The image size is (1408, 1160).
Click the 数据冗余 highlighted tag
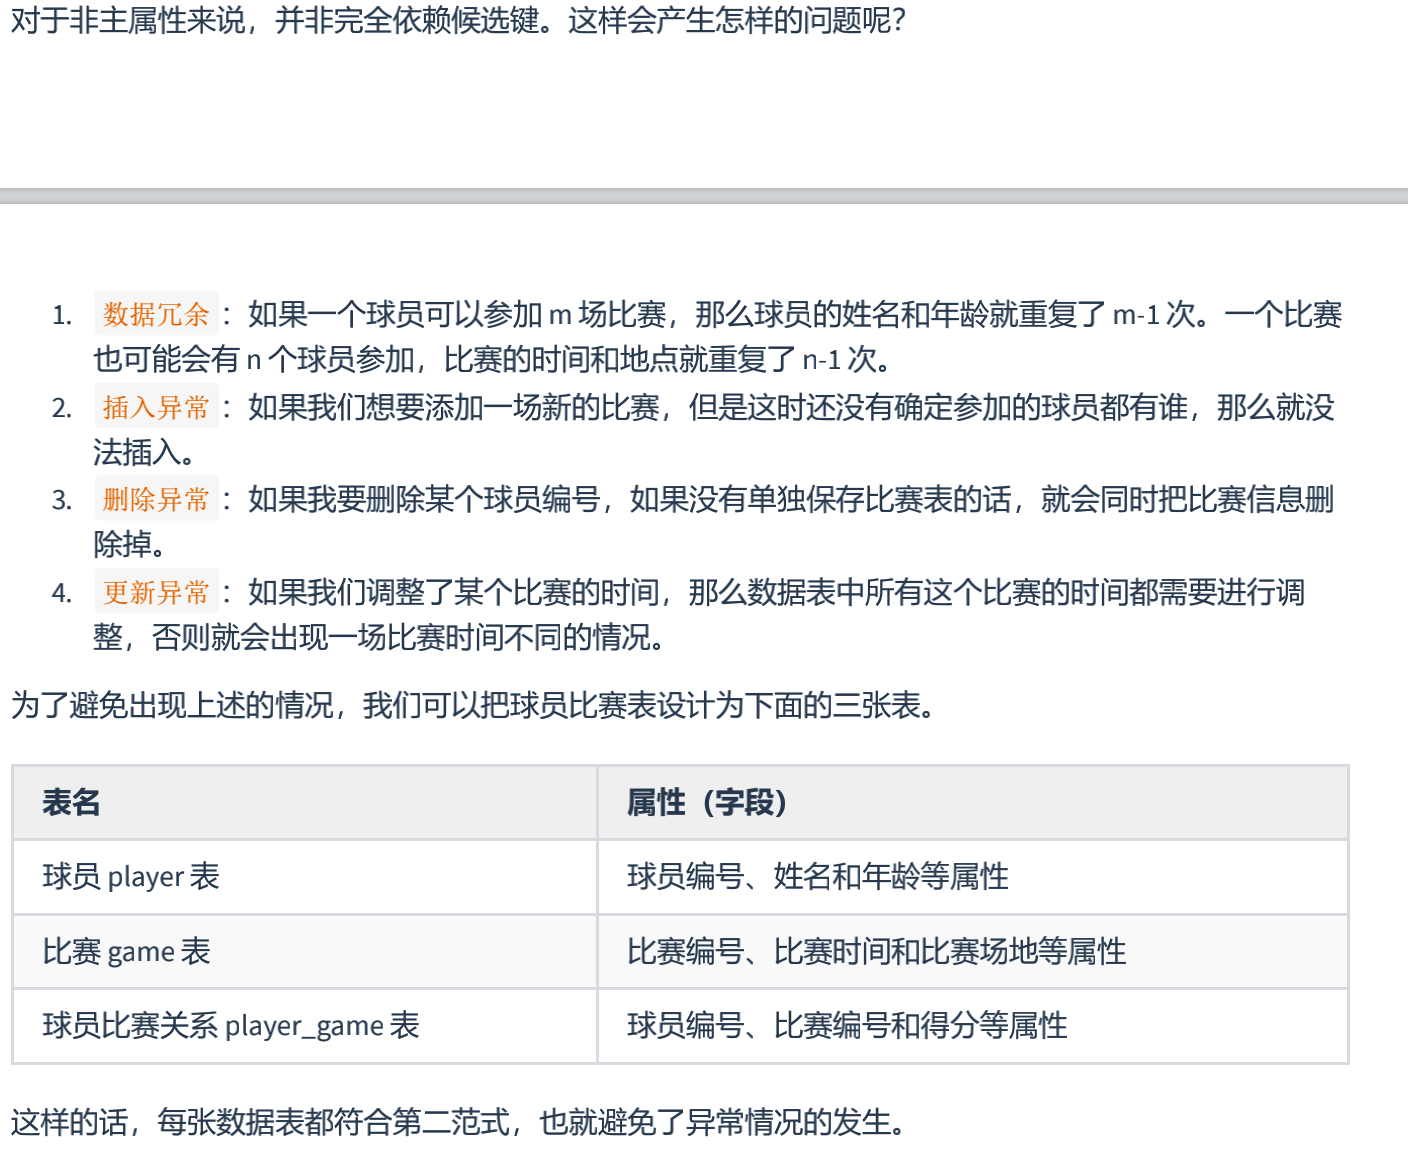click(155, 313)
